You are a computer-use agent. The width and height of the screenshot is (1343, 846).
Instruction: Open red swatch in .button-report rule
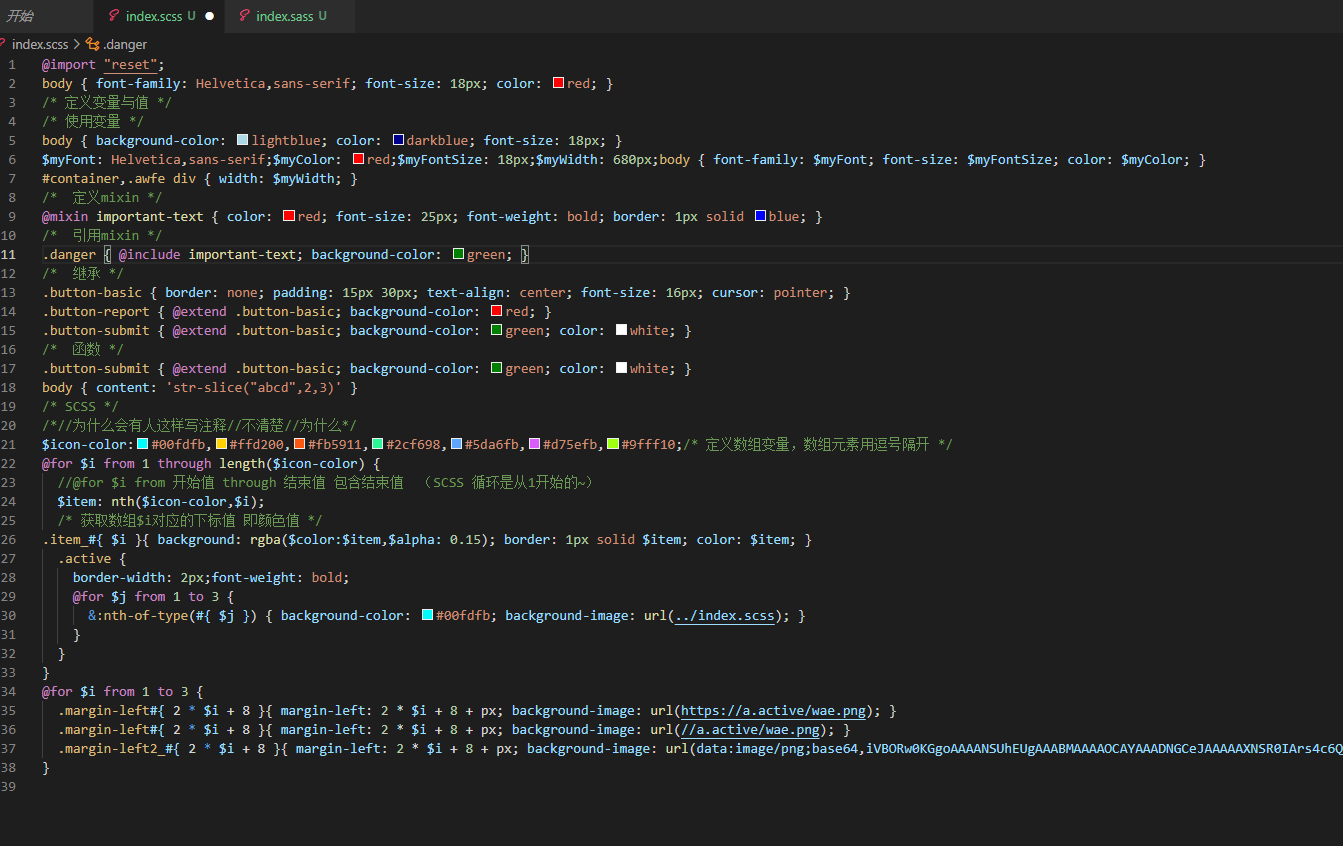click(x=497, y=312)
